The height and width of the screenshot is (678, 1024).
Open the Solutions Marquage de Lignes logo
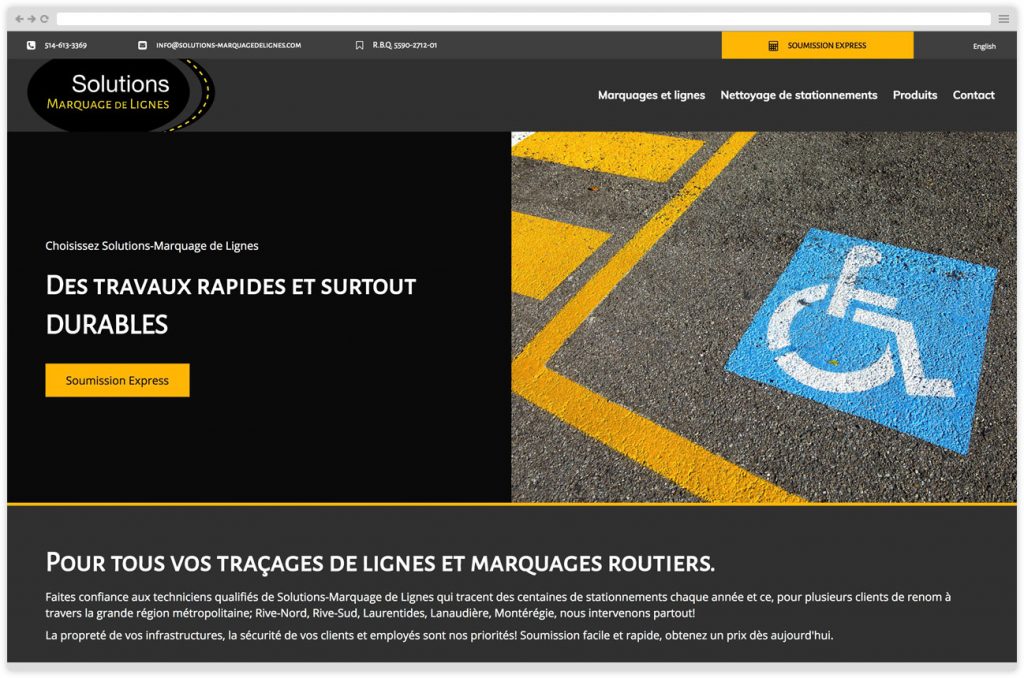tap(120, 95)
